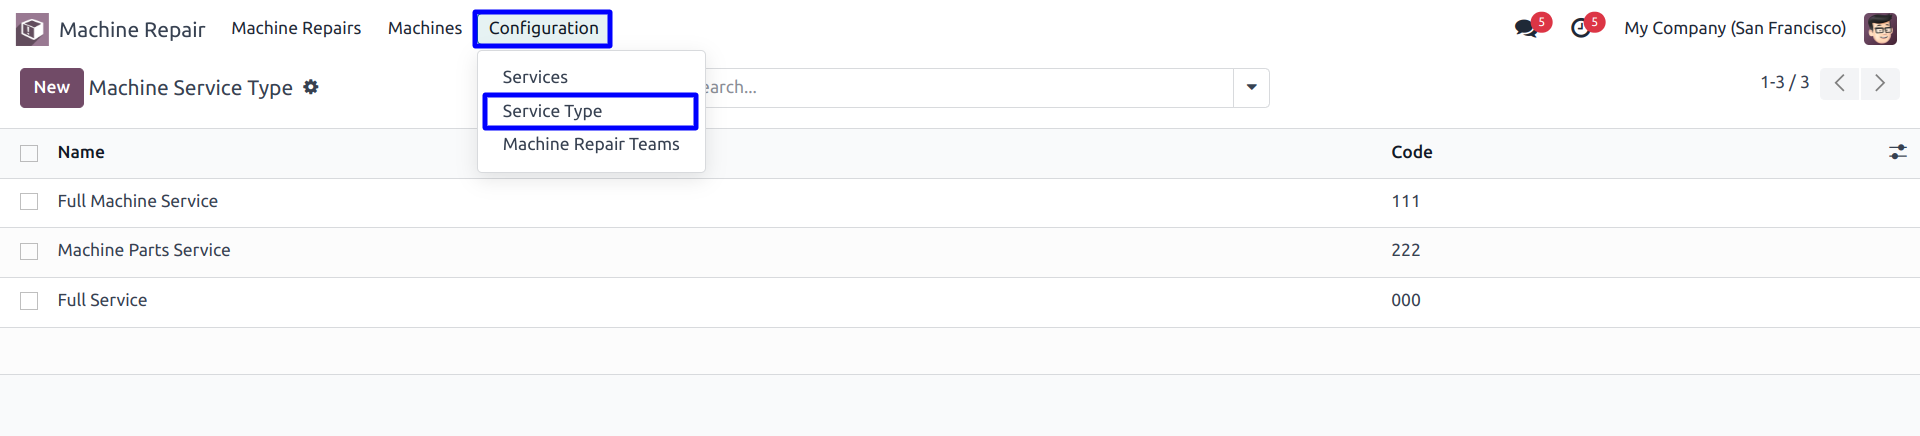Click the user avatar picture
The image size is (1920, 436).
point(1880,28)
